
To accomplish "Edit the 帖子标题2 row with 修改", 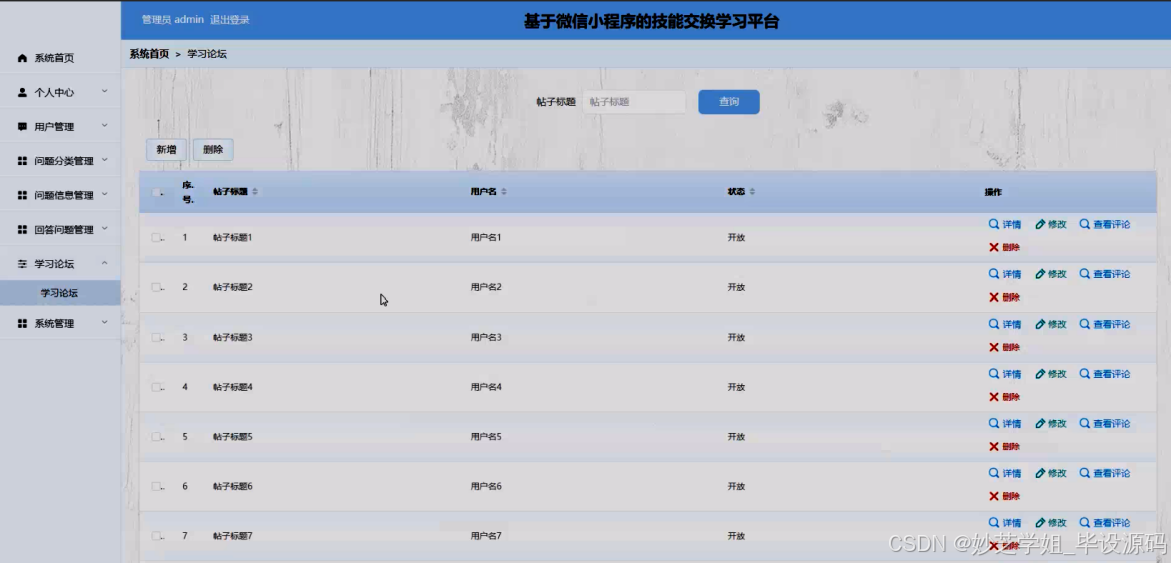I will (x=1051, y=274).
